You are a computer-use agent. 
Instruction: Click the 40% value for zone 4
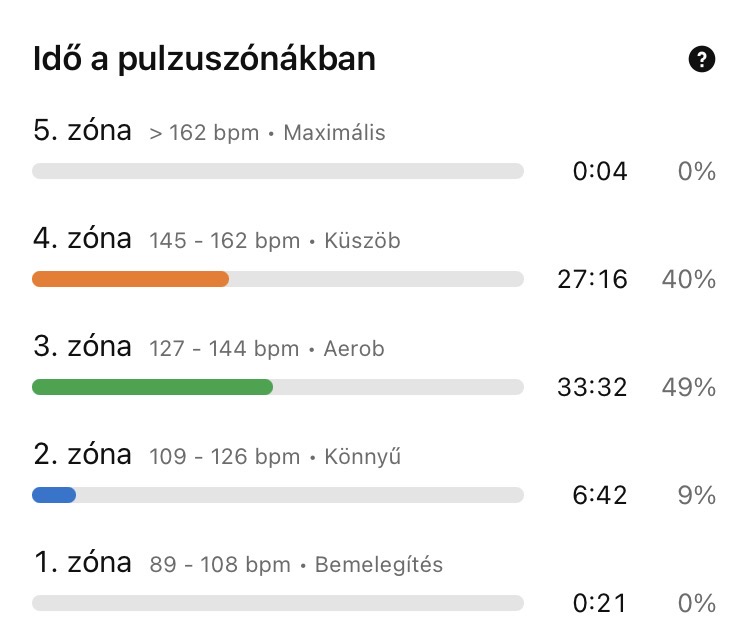click(x=688, y=279)
